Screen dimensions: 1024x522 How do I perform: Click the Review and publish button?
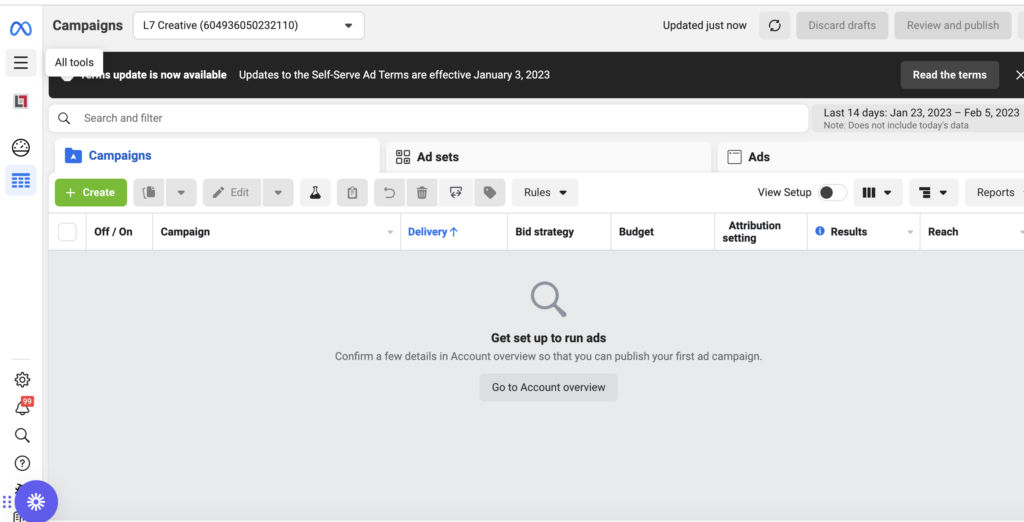(x=953, y=25)
